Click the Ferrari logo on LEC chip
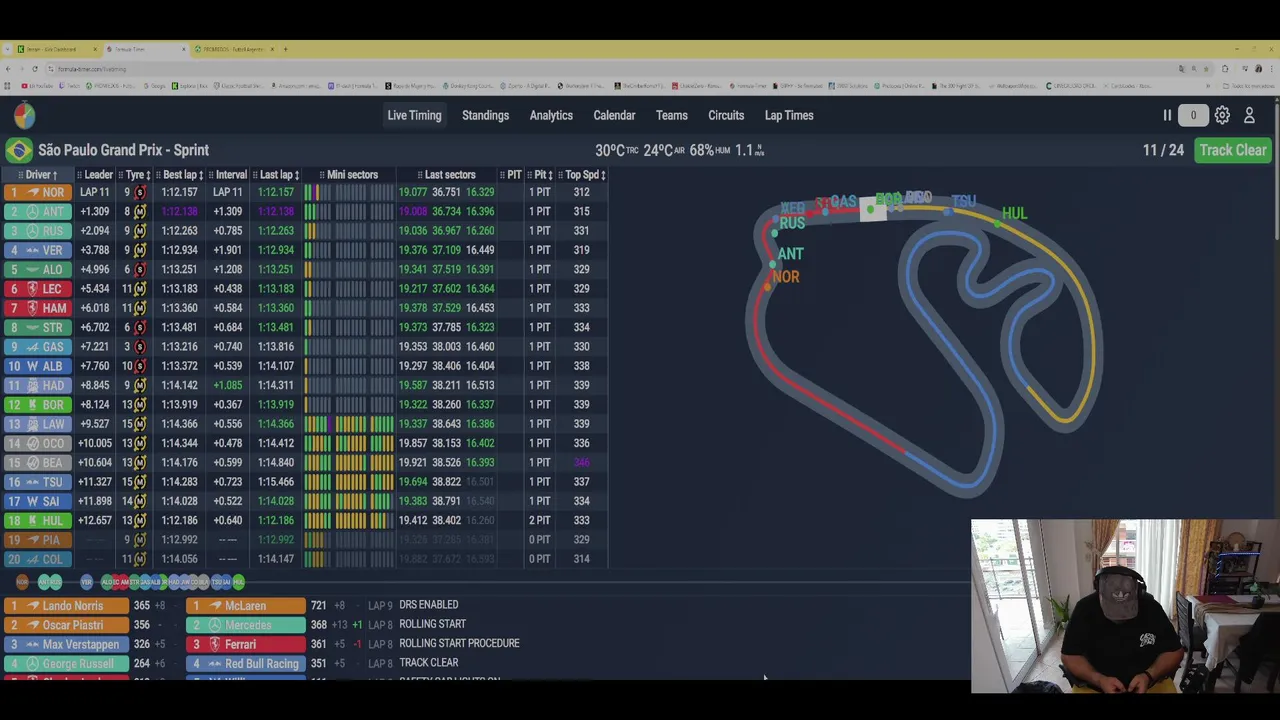Viewport: 1280px width, 720px height. tap(33, 288)
